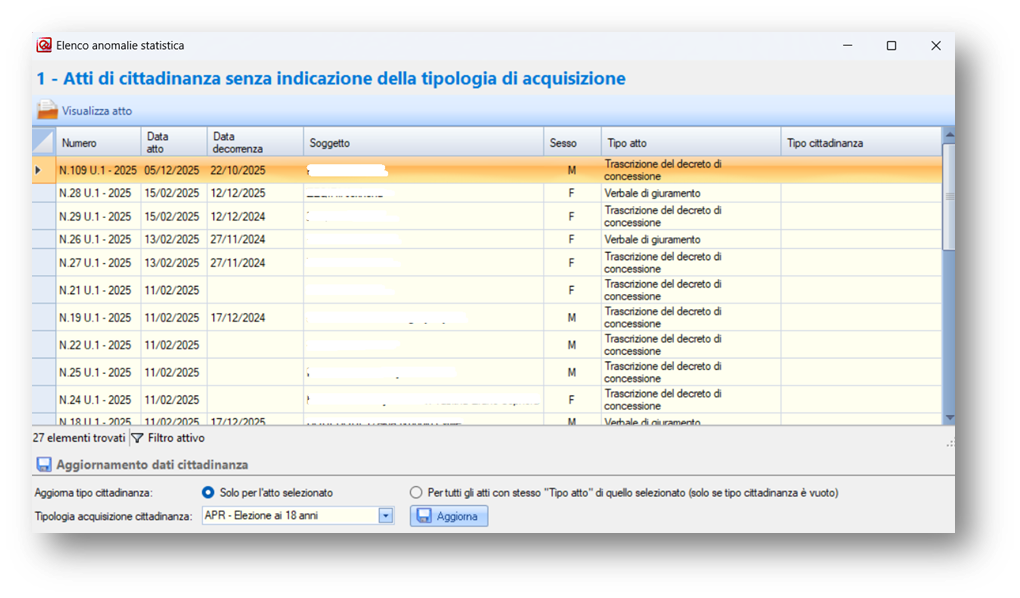Viewport: 1020px width, 598px height.
Task: Minimize the Elenco anomalie statistica window
Action: tap(846, 46)
